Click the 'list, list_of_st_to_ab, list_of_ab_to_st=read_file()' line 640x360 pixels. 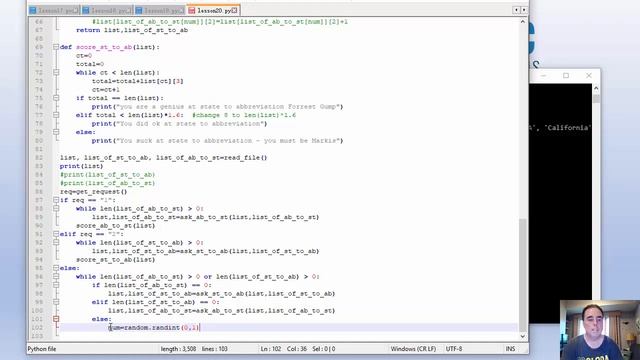(x=163, y=158)
